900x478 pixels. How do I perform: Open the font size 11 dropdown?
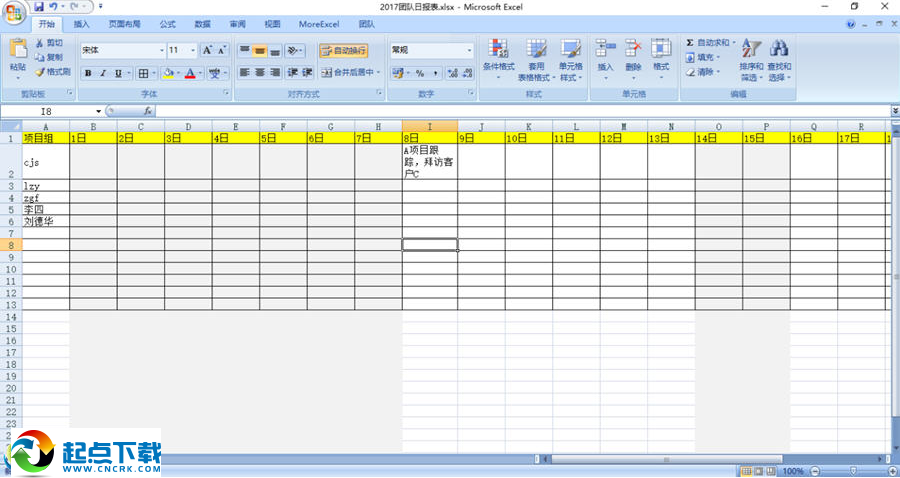click(193, 50)
